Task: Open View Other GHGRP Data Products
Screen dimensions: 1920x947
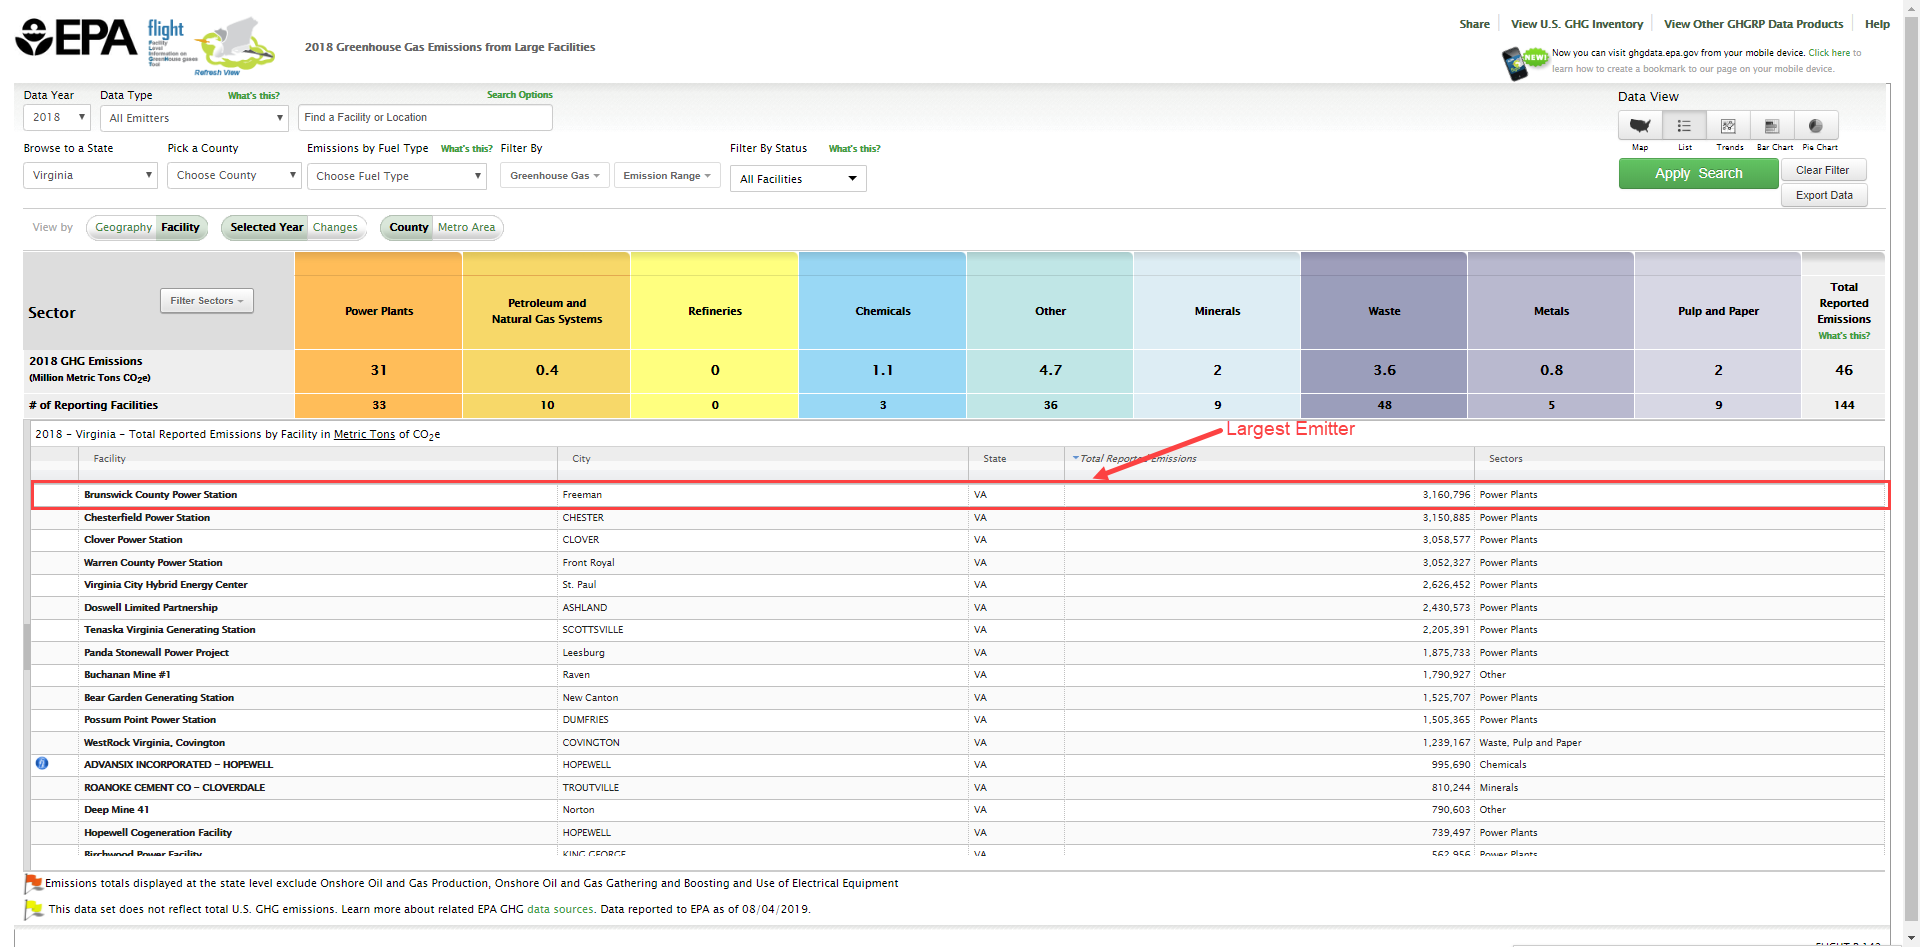Action: (x=1753, y=24)
